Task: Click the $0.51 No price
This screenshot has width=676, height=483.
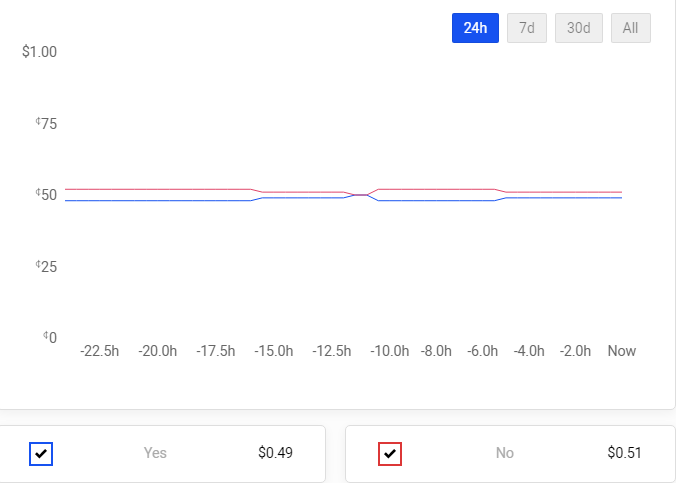Action: tap(625, 453)
